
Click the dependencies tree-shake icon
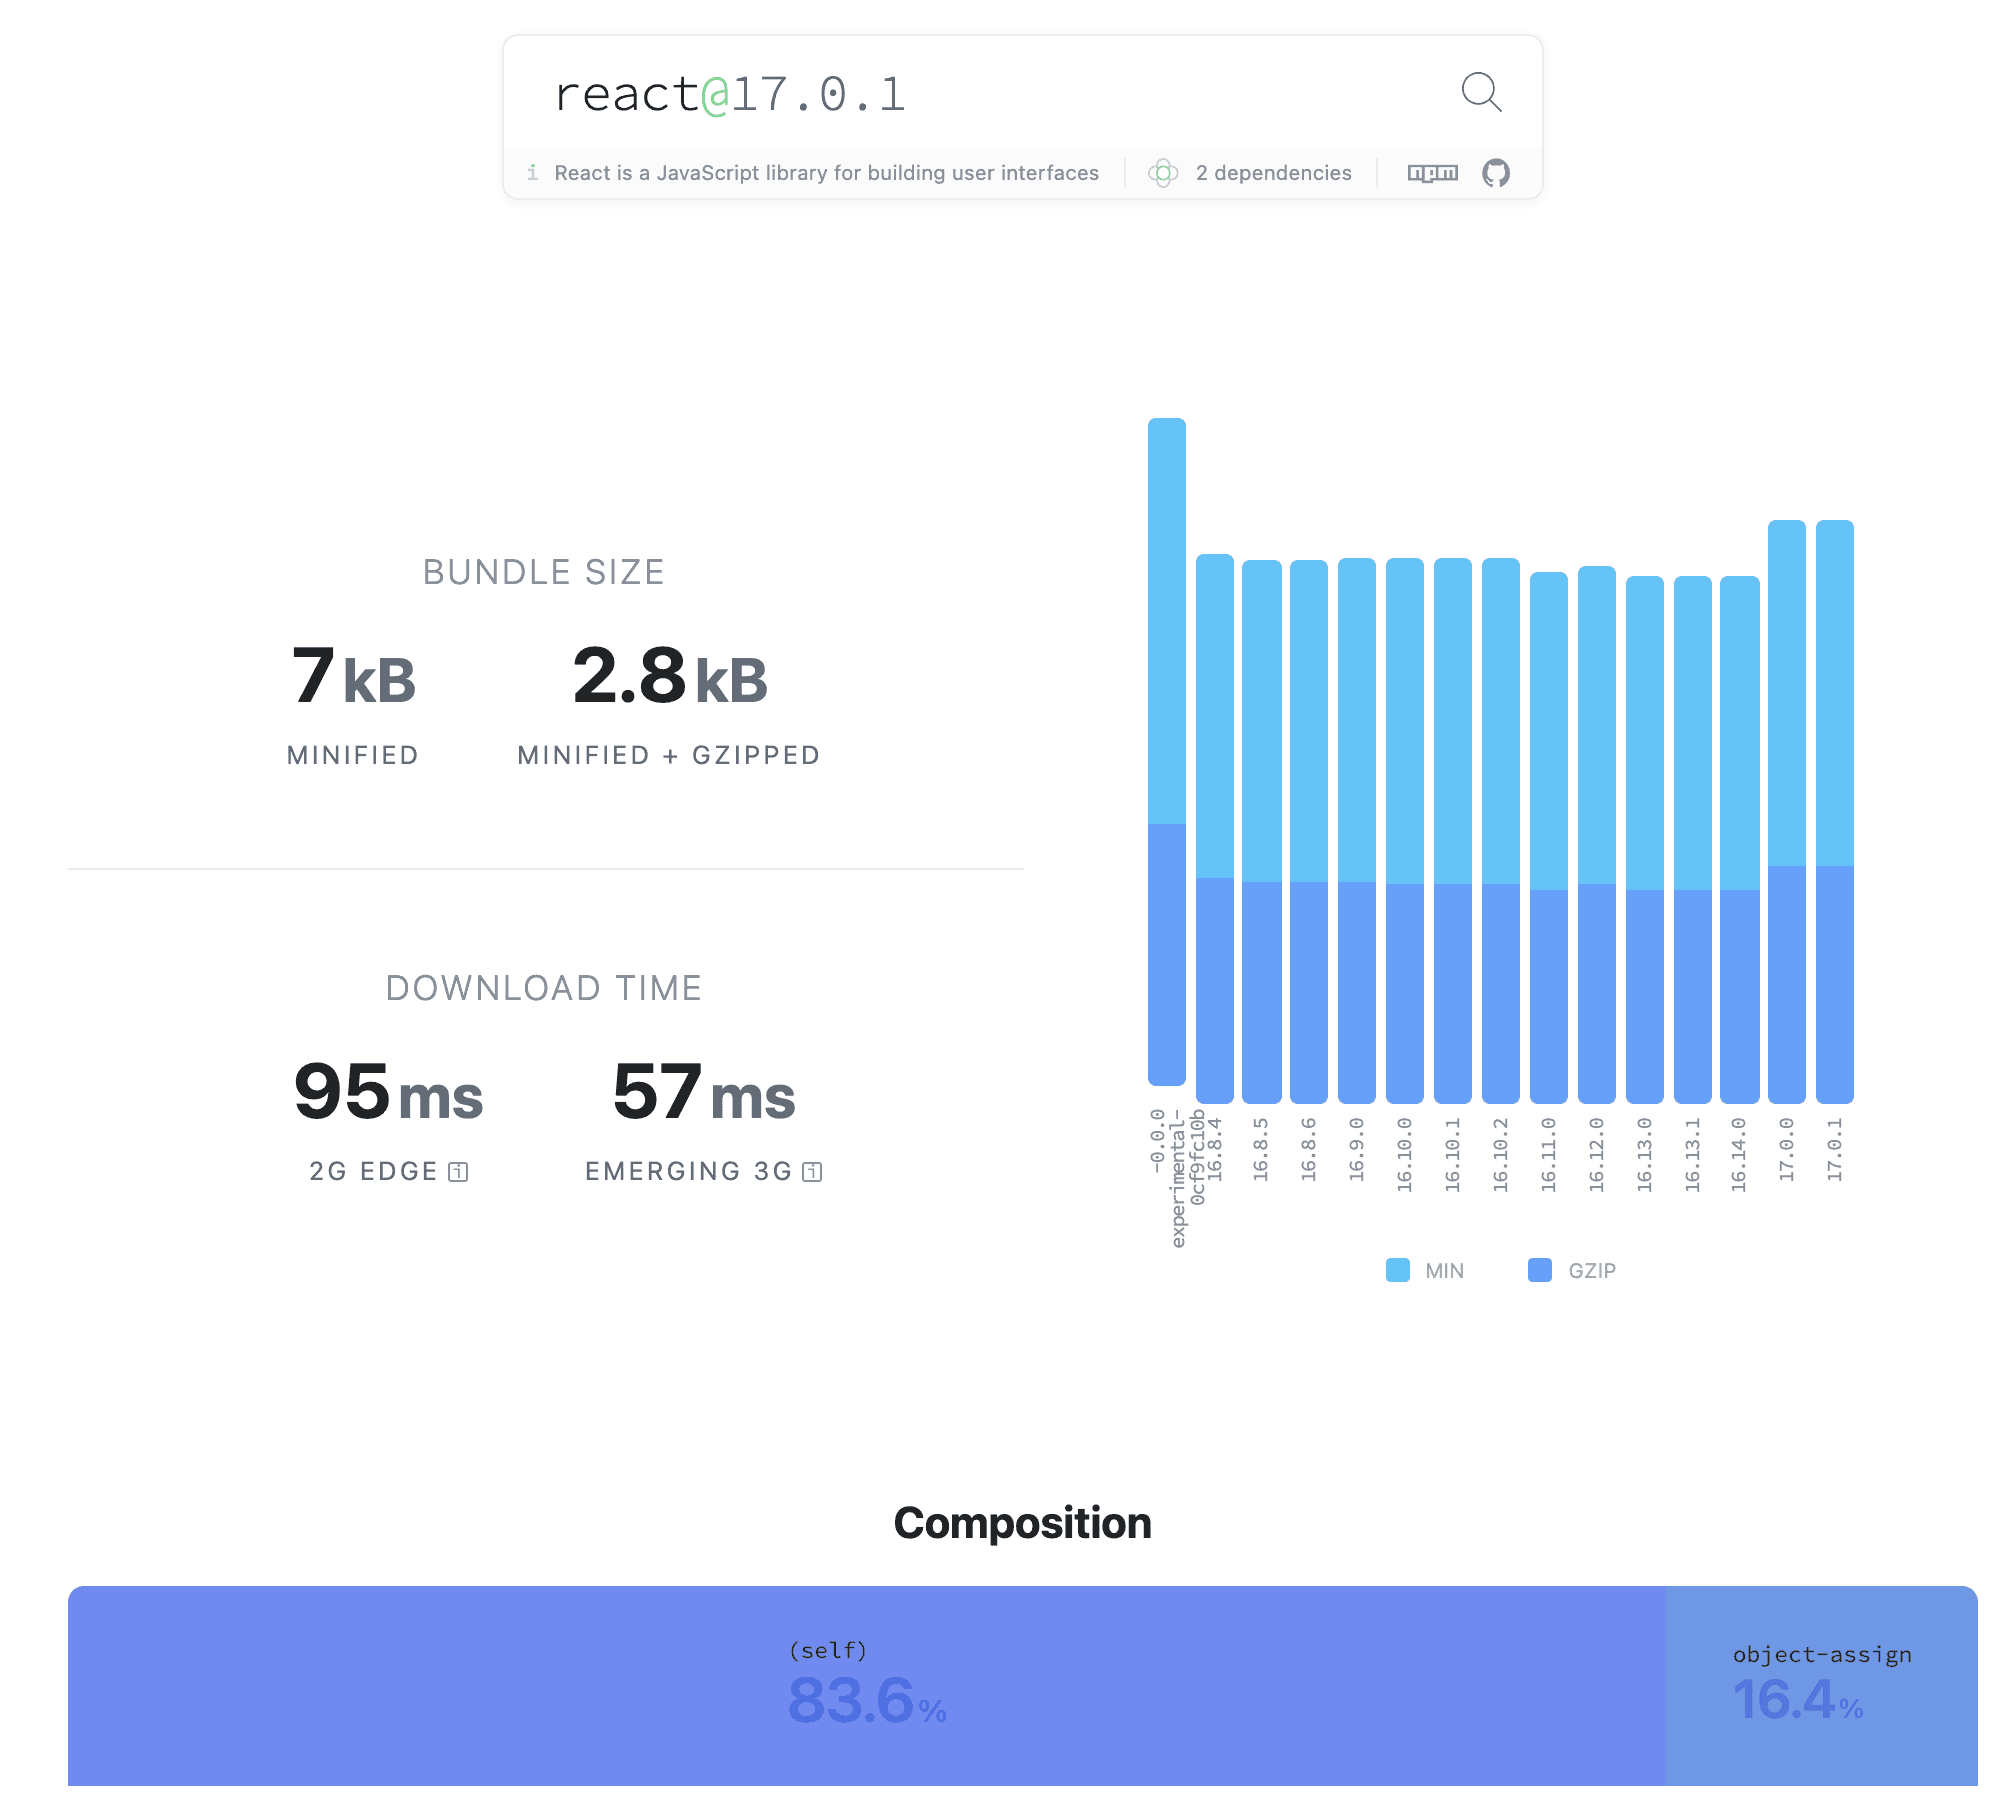click(1162, 173)
